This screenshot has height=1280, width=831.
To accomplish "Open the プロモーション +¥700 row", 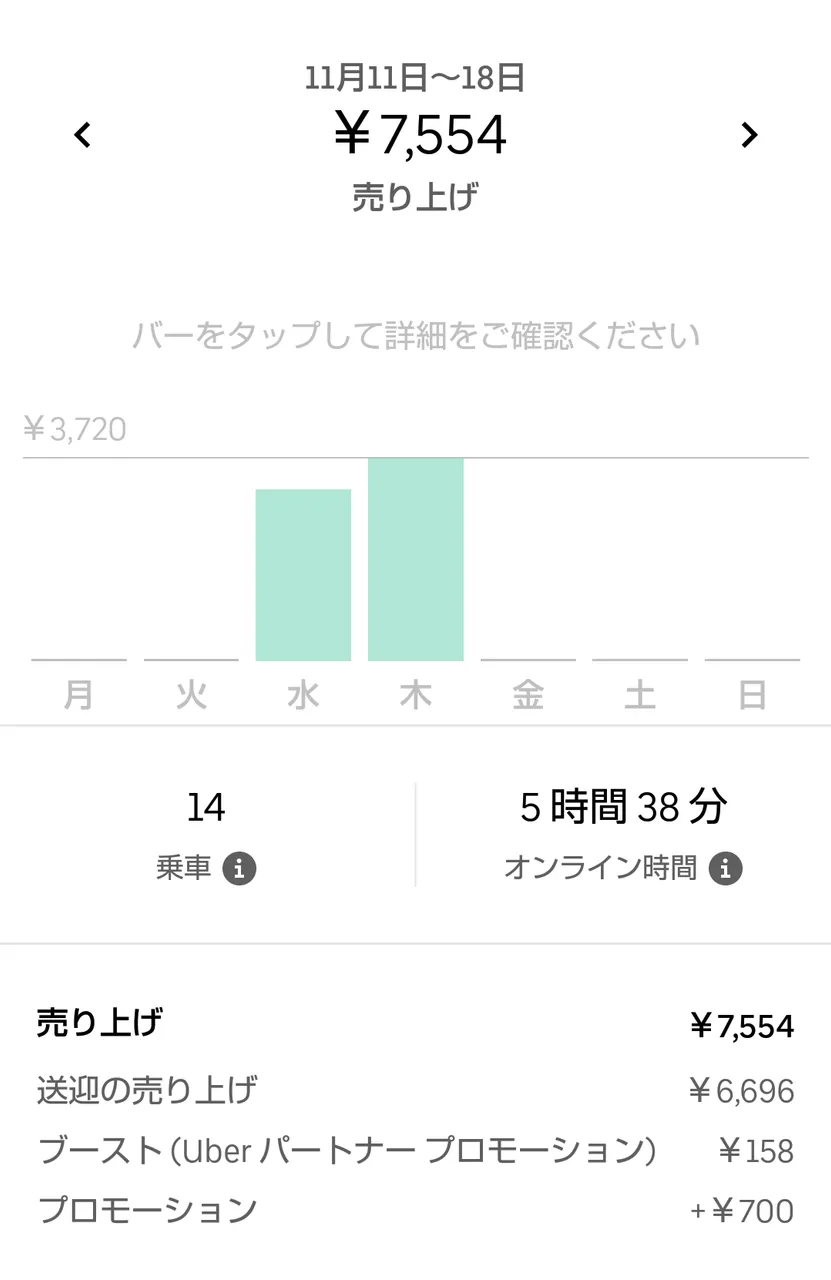I will pos(415,1210).
